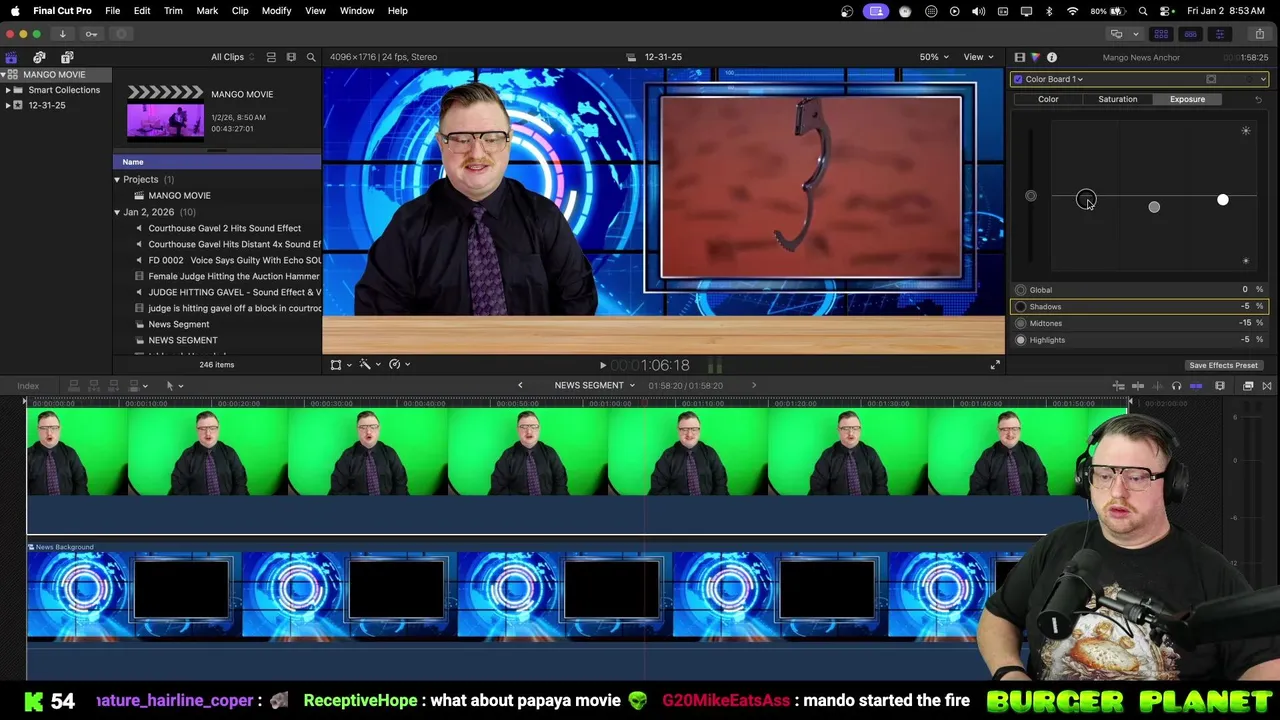The height and width of the screenshot is (720, 1280).
Task: Open the Photos and Audio sidebar
Action: 39,57
